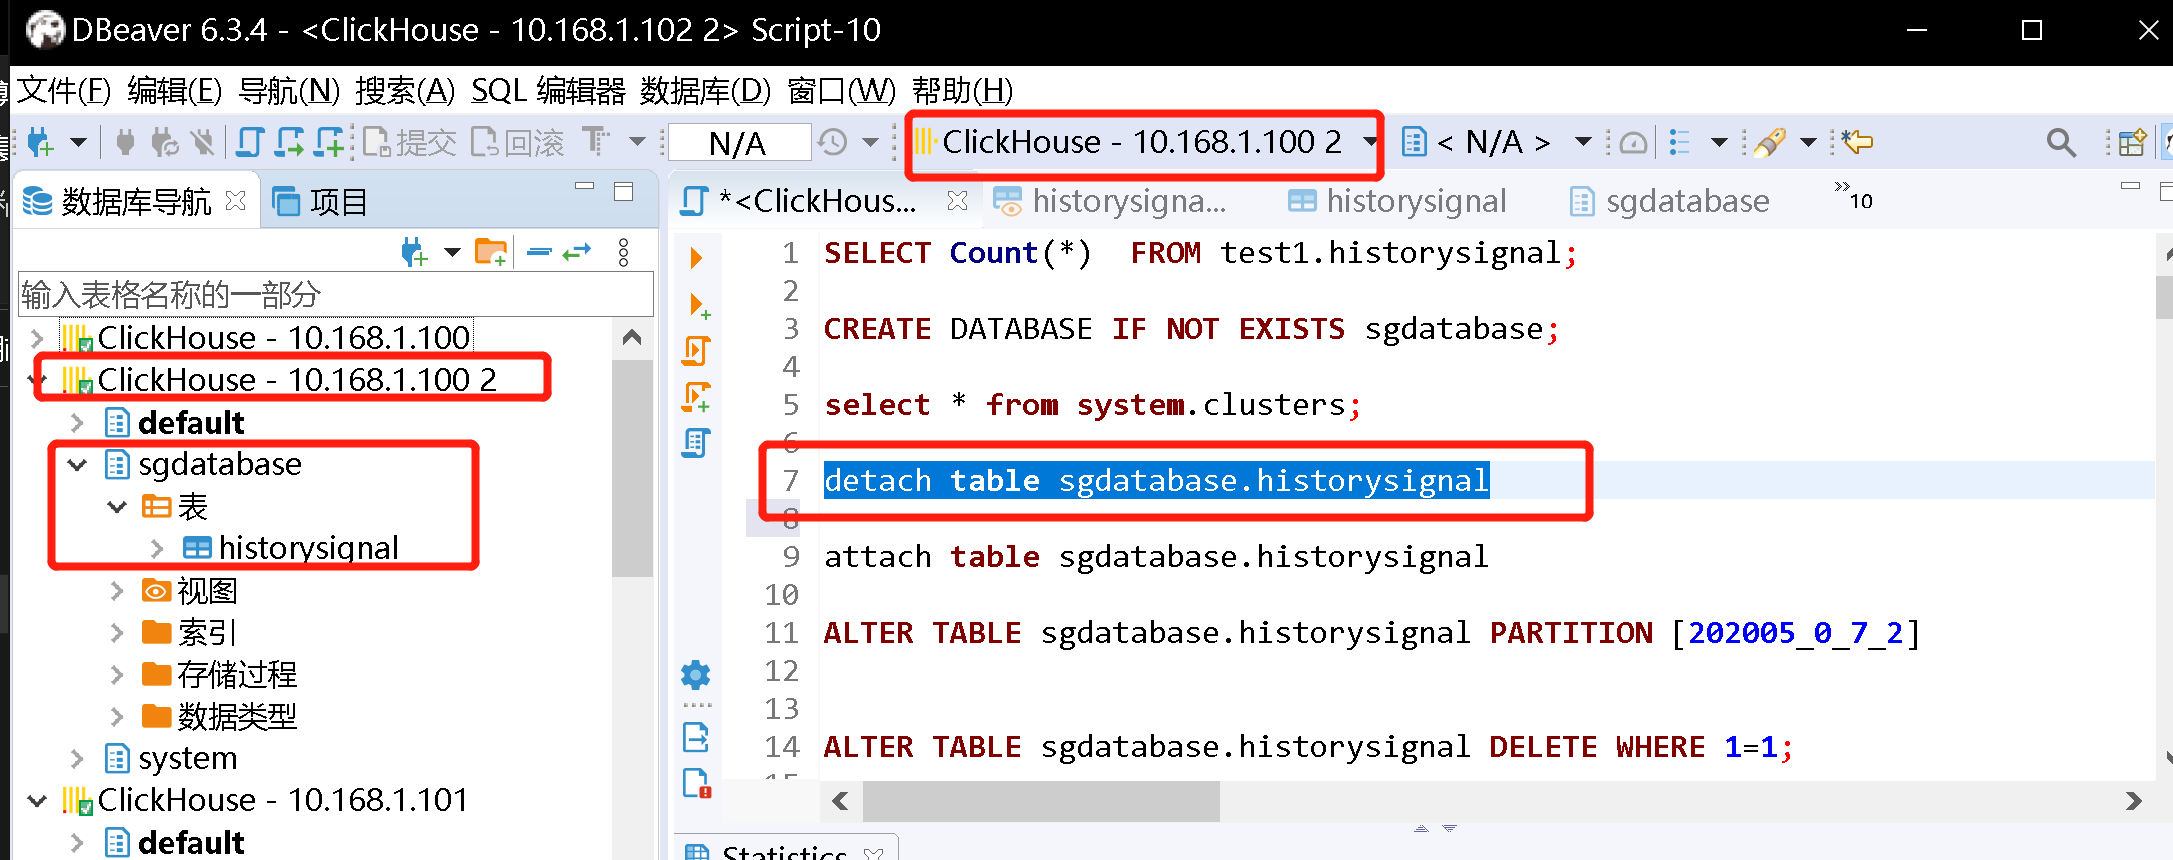Select the ClickHouse - 10.168.1.100 2 tree node
2173x860 pixels.
click(x=297, y=380)
